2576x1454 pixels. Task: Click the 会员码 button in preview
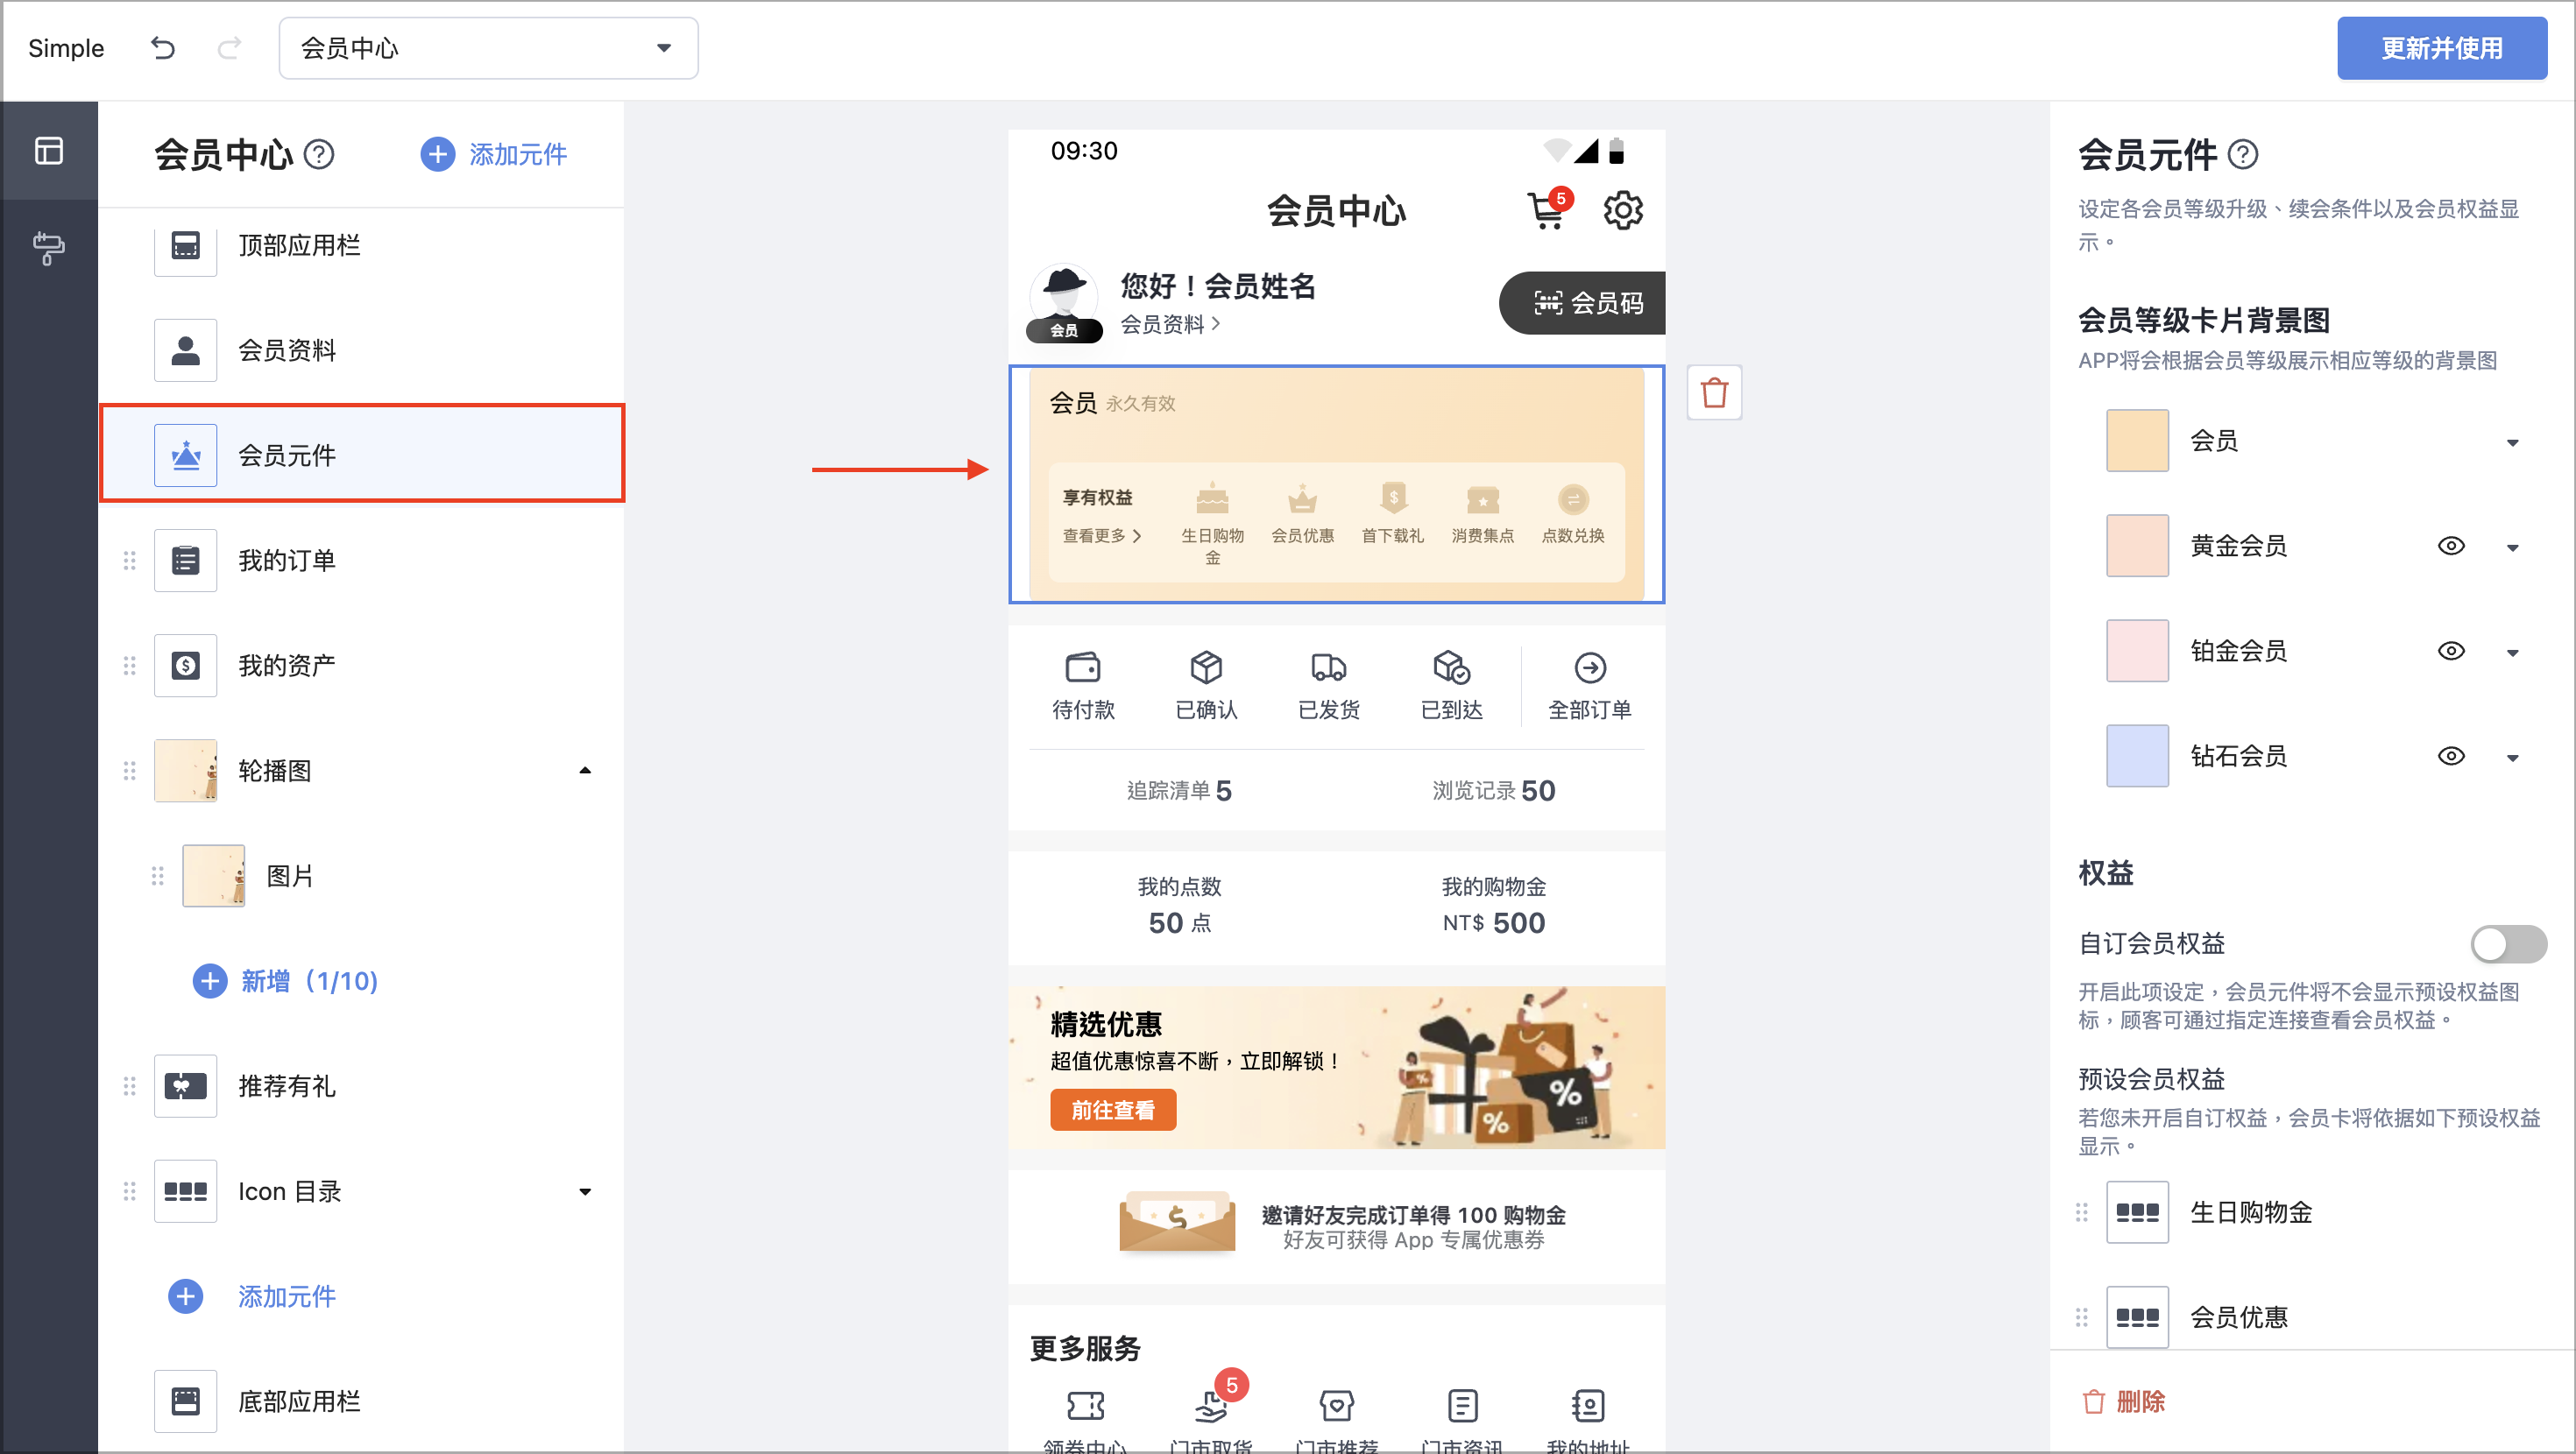1582,303
